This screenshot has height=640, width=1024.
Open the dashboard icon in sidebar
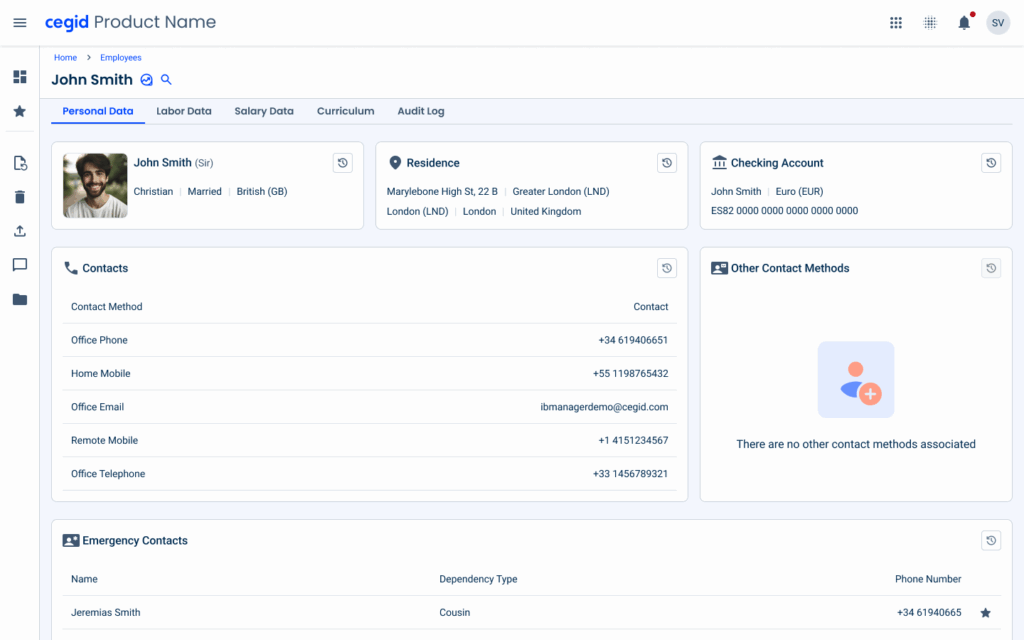coord(20,77)
